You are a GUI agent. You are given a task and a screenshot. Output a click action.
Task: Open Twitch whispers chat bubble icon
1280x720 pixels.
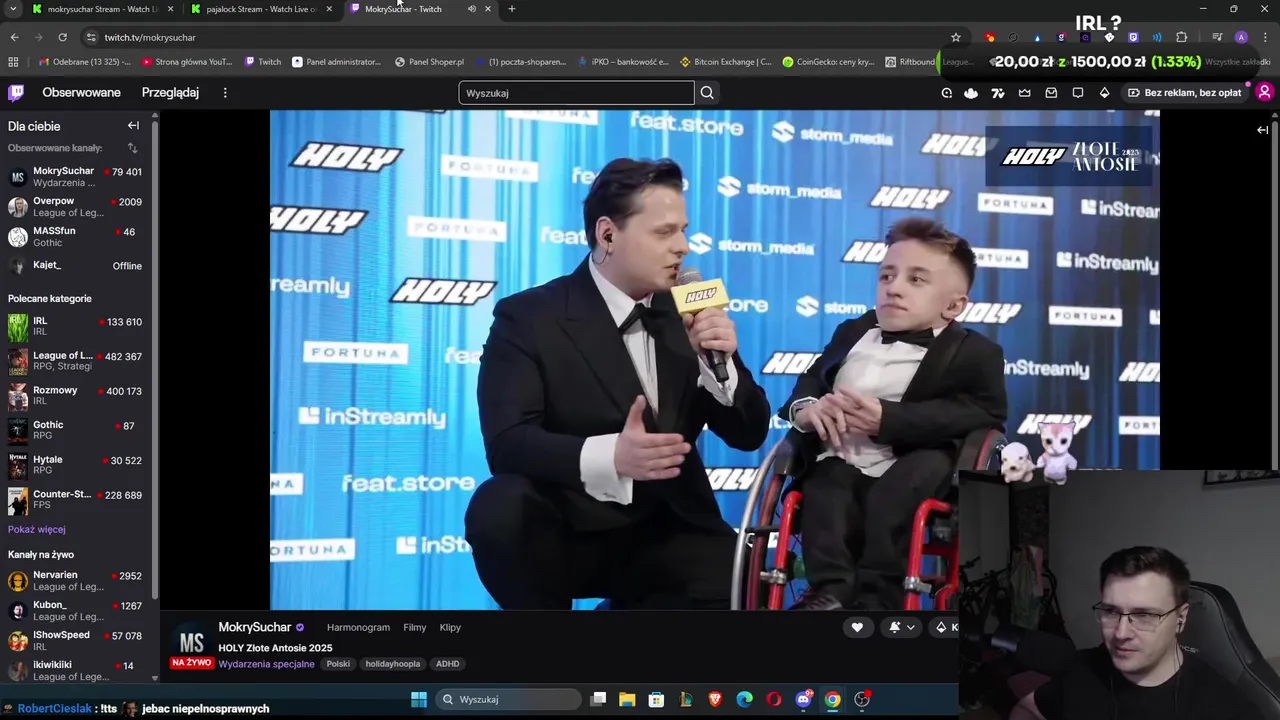[x=1078, y=93]
